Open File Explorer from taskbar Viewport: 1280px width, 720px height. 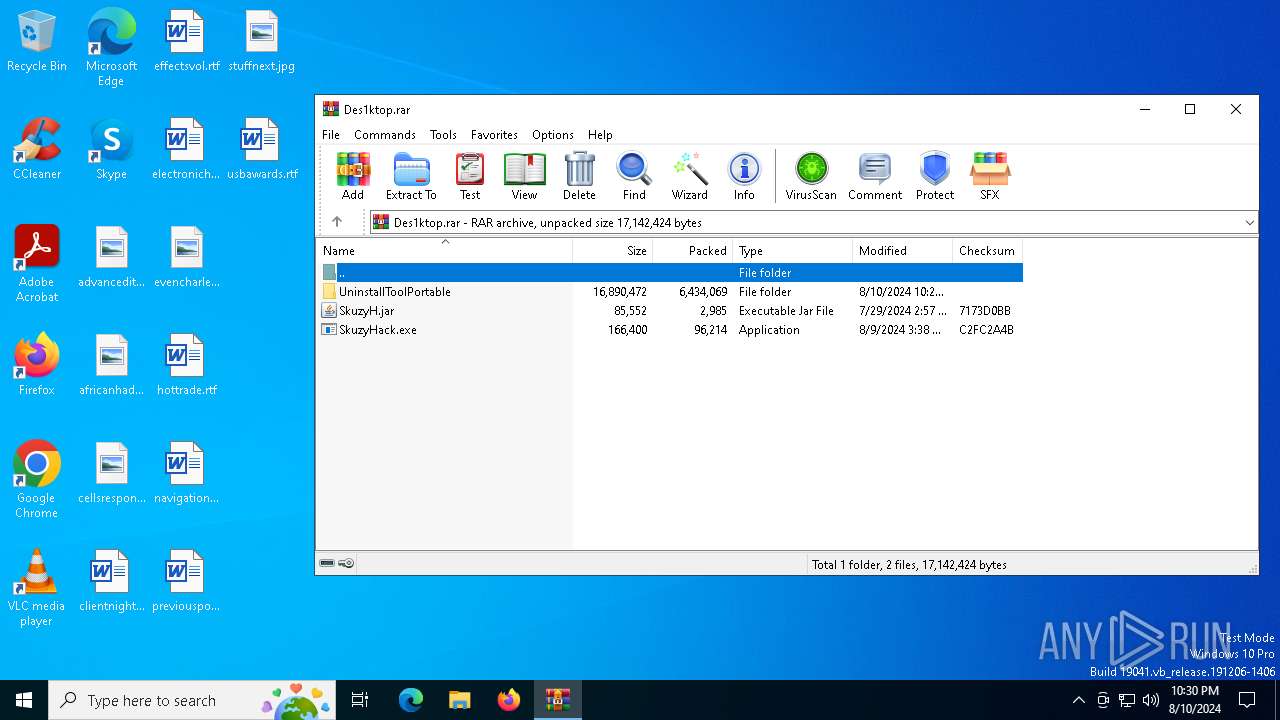coord(459,700)
